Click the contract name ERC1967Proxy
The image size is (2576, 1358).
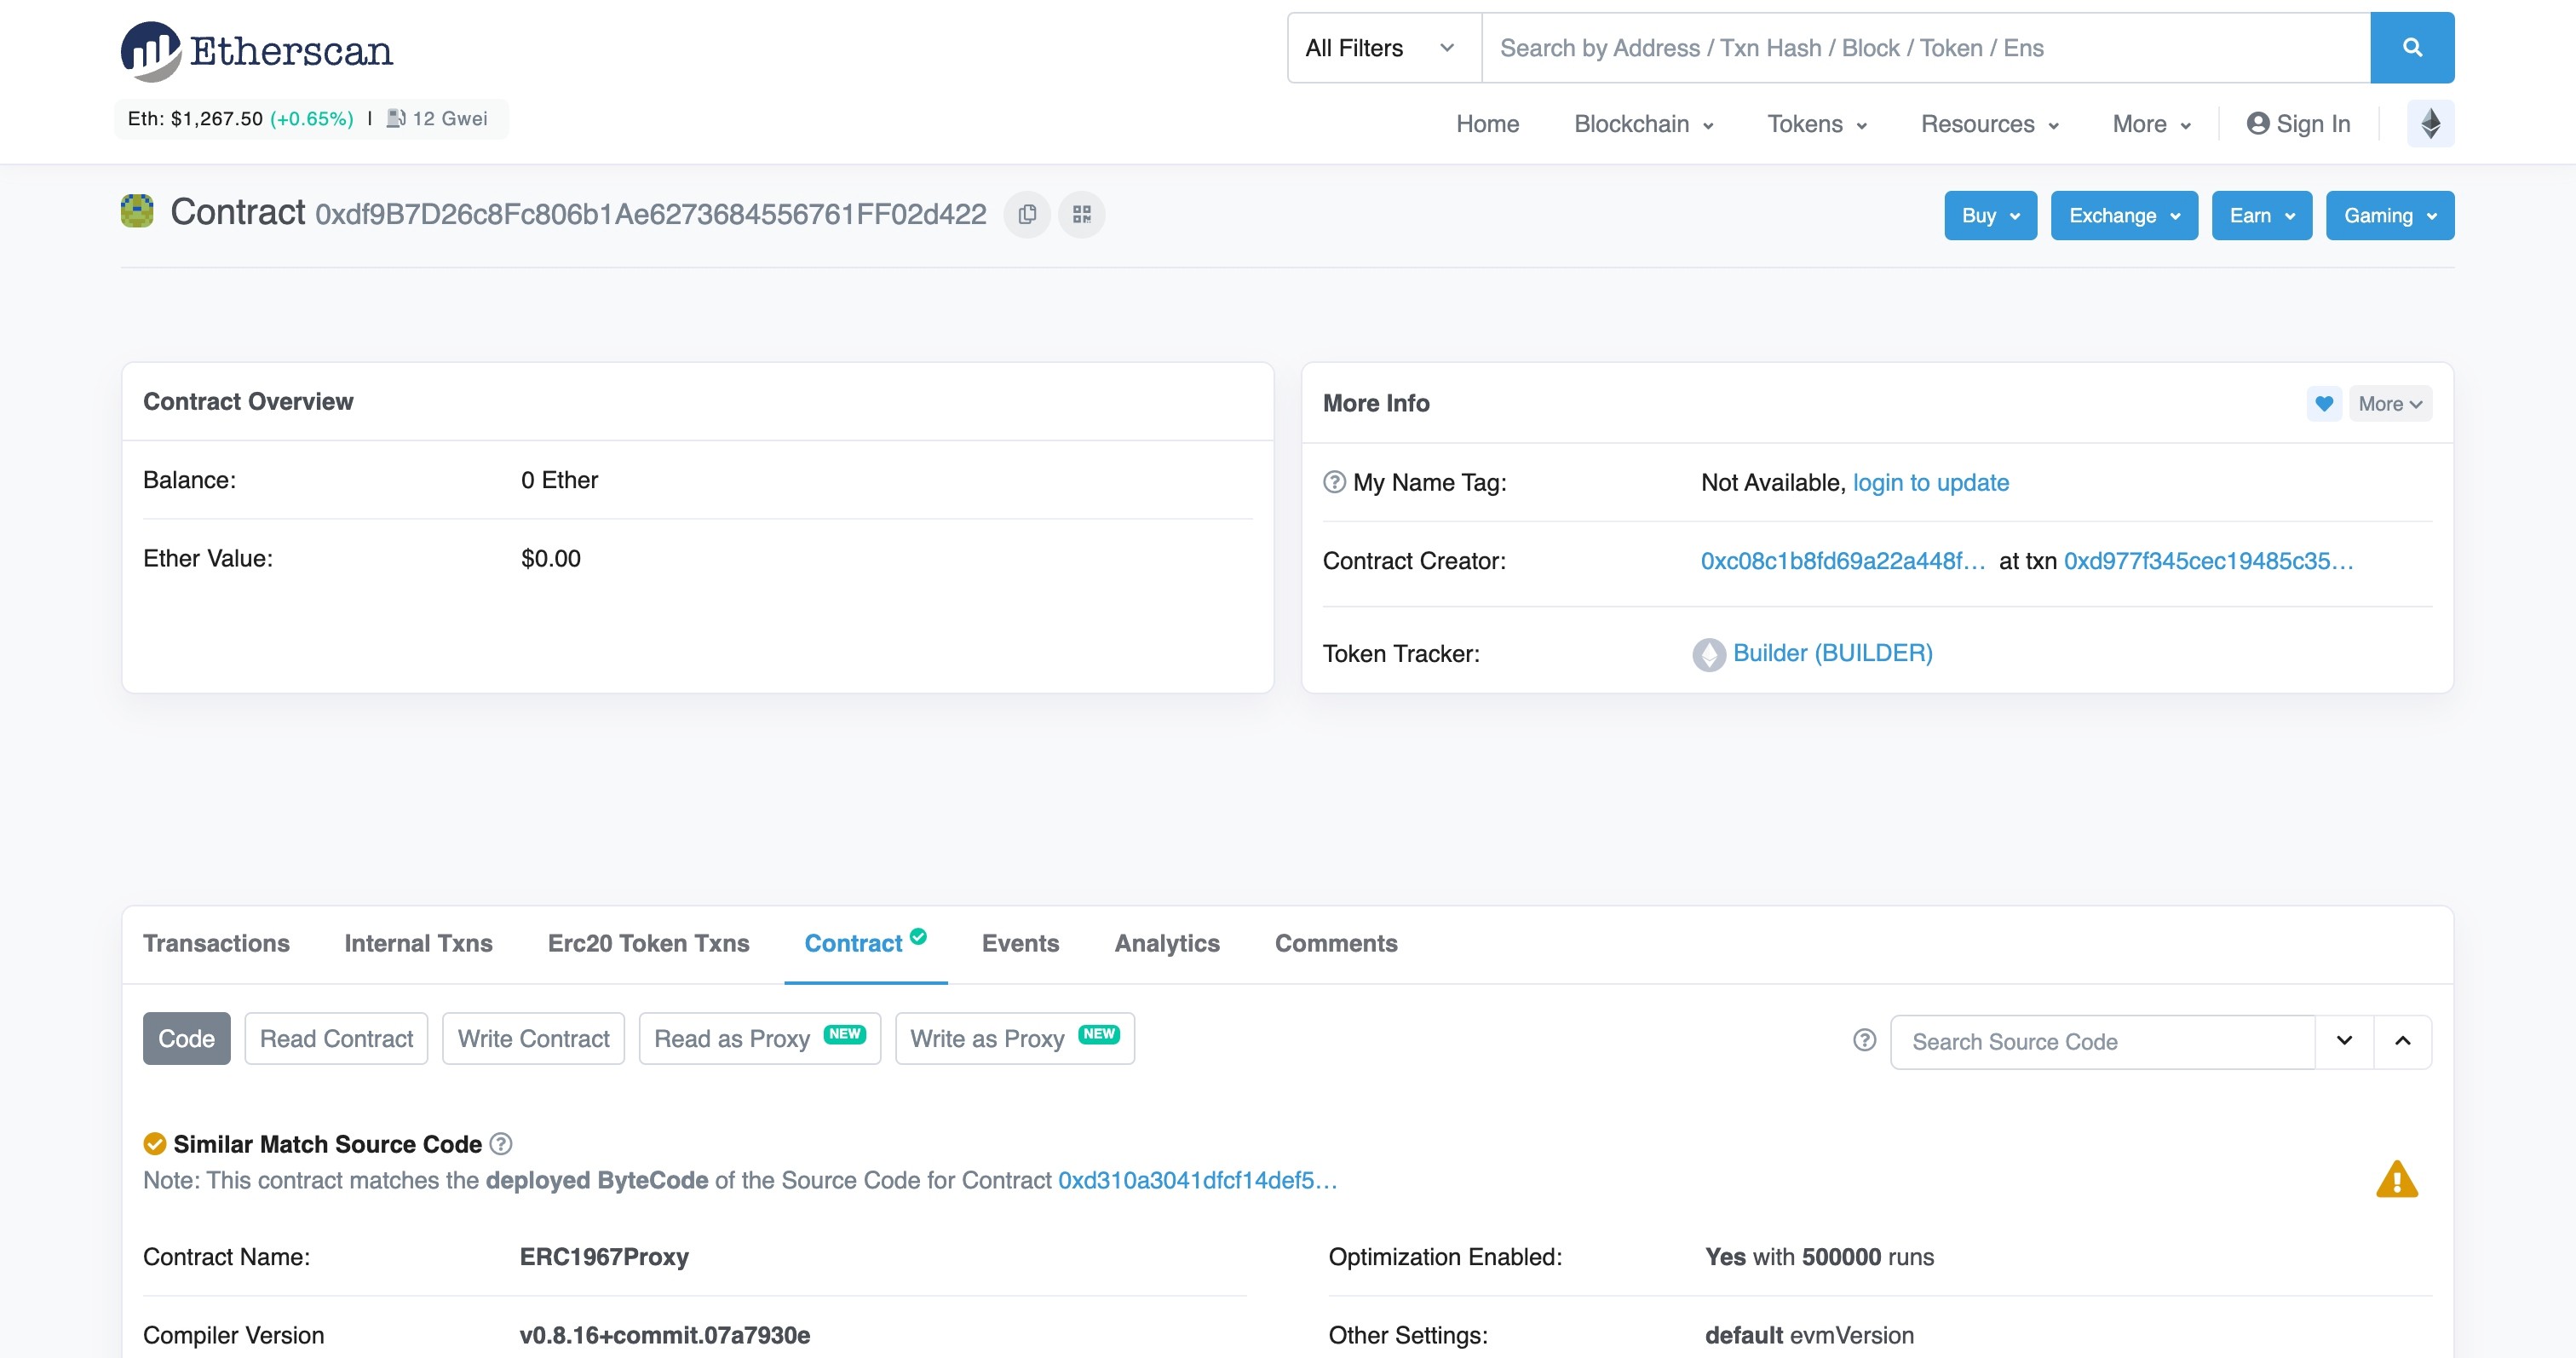604,1257
